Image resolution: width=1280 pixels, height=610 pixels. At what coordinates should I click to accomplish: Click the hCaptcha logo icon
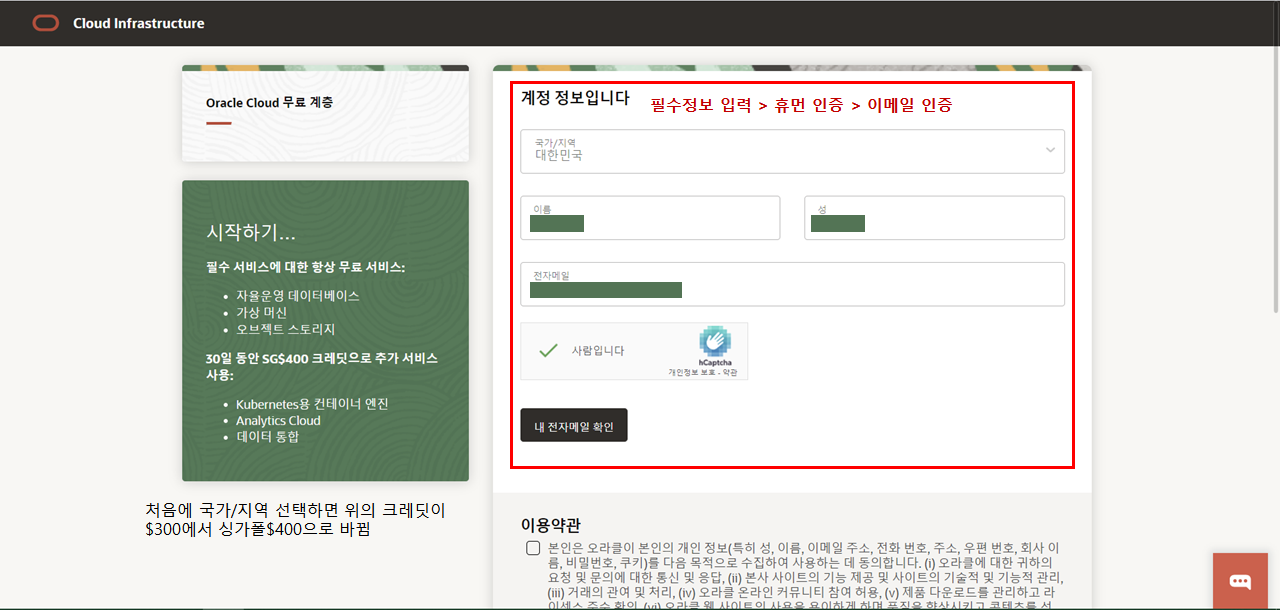[x=715, y=342]
